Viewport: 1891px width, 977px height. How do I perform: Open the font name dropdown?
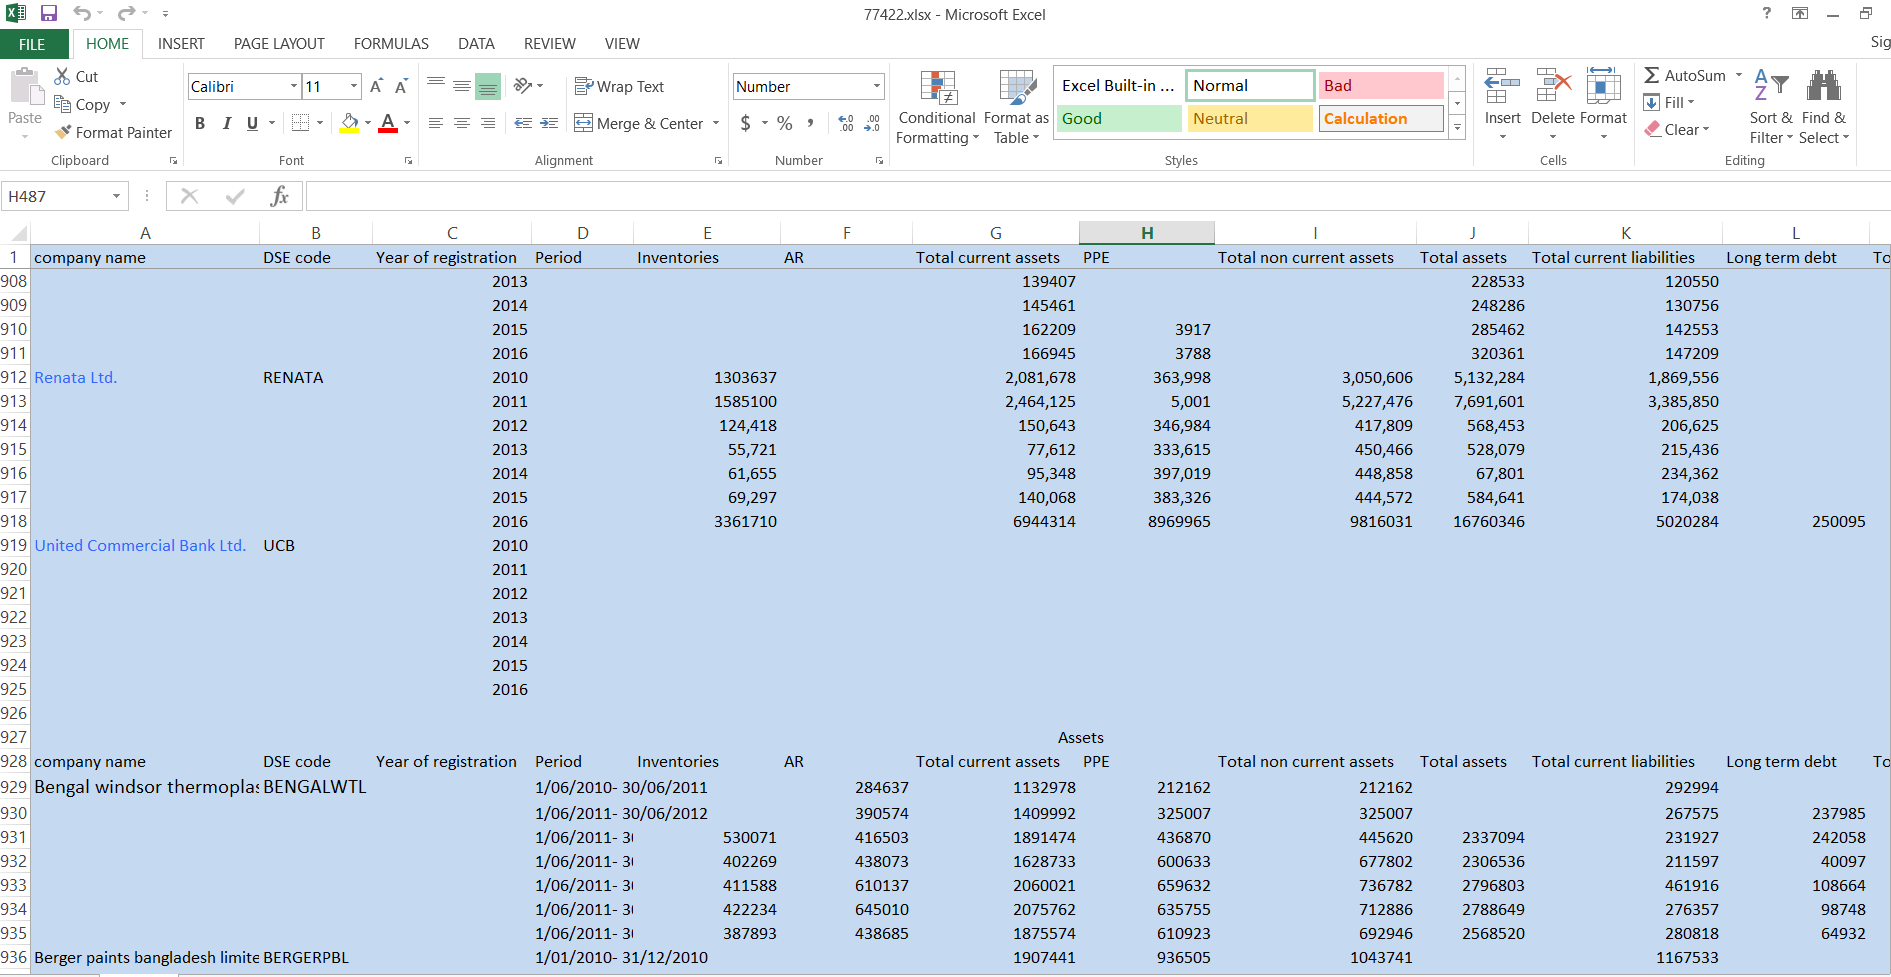[294, 87]
